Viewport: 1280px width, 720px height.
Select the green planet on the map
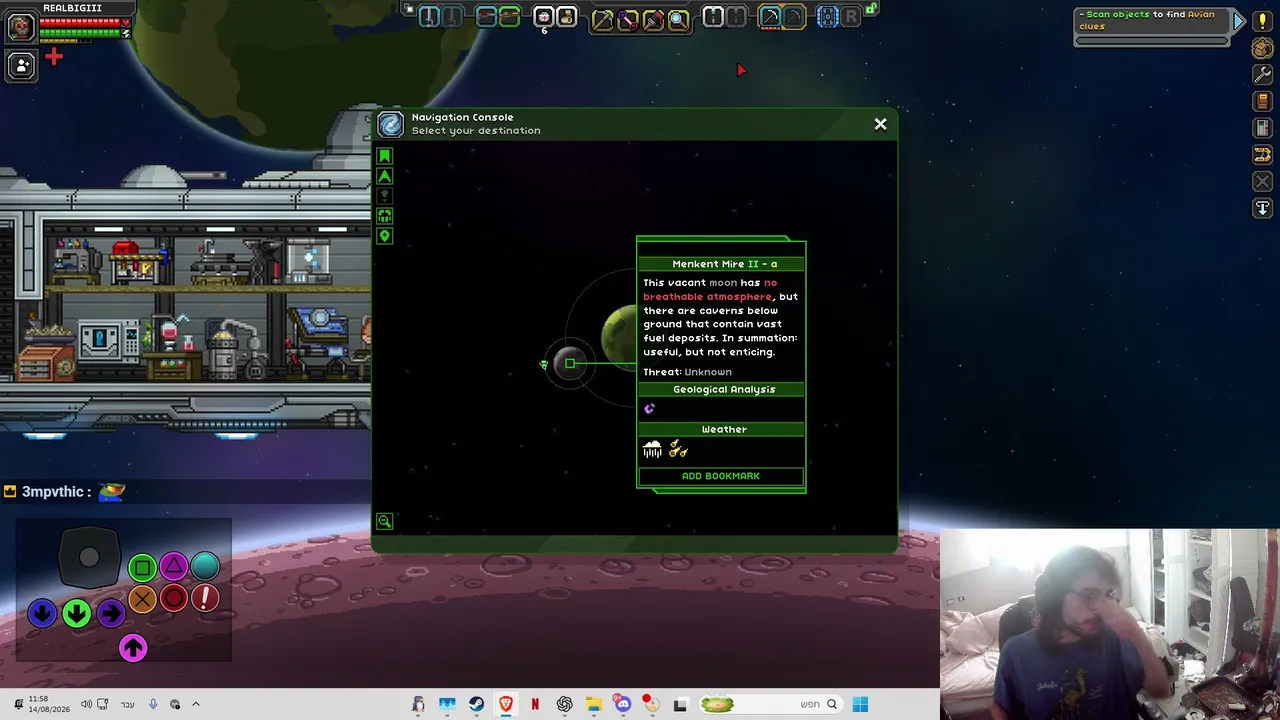click(x=620, y=336)
